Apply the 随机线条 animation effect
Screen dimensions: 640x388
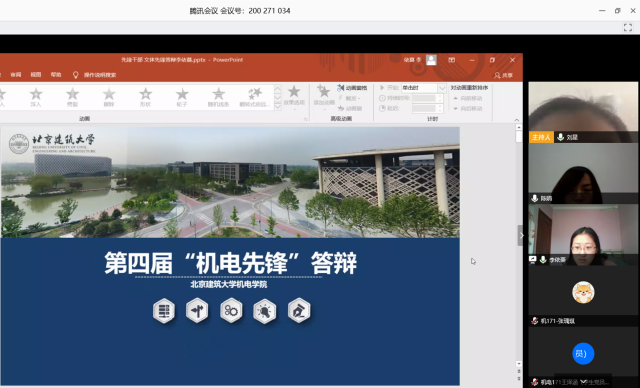tap(218, 98)
